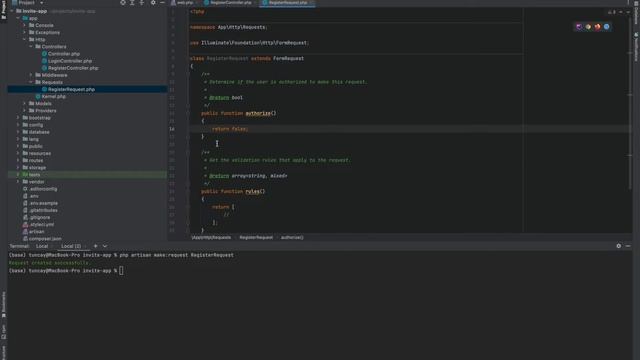Image resolution: width=640 pixels, height=360 pixels.
Task: Click the rules method name in code
Action: coord(253,191)
